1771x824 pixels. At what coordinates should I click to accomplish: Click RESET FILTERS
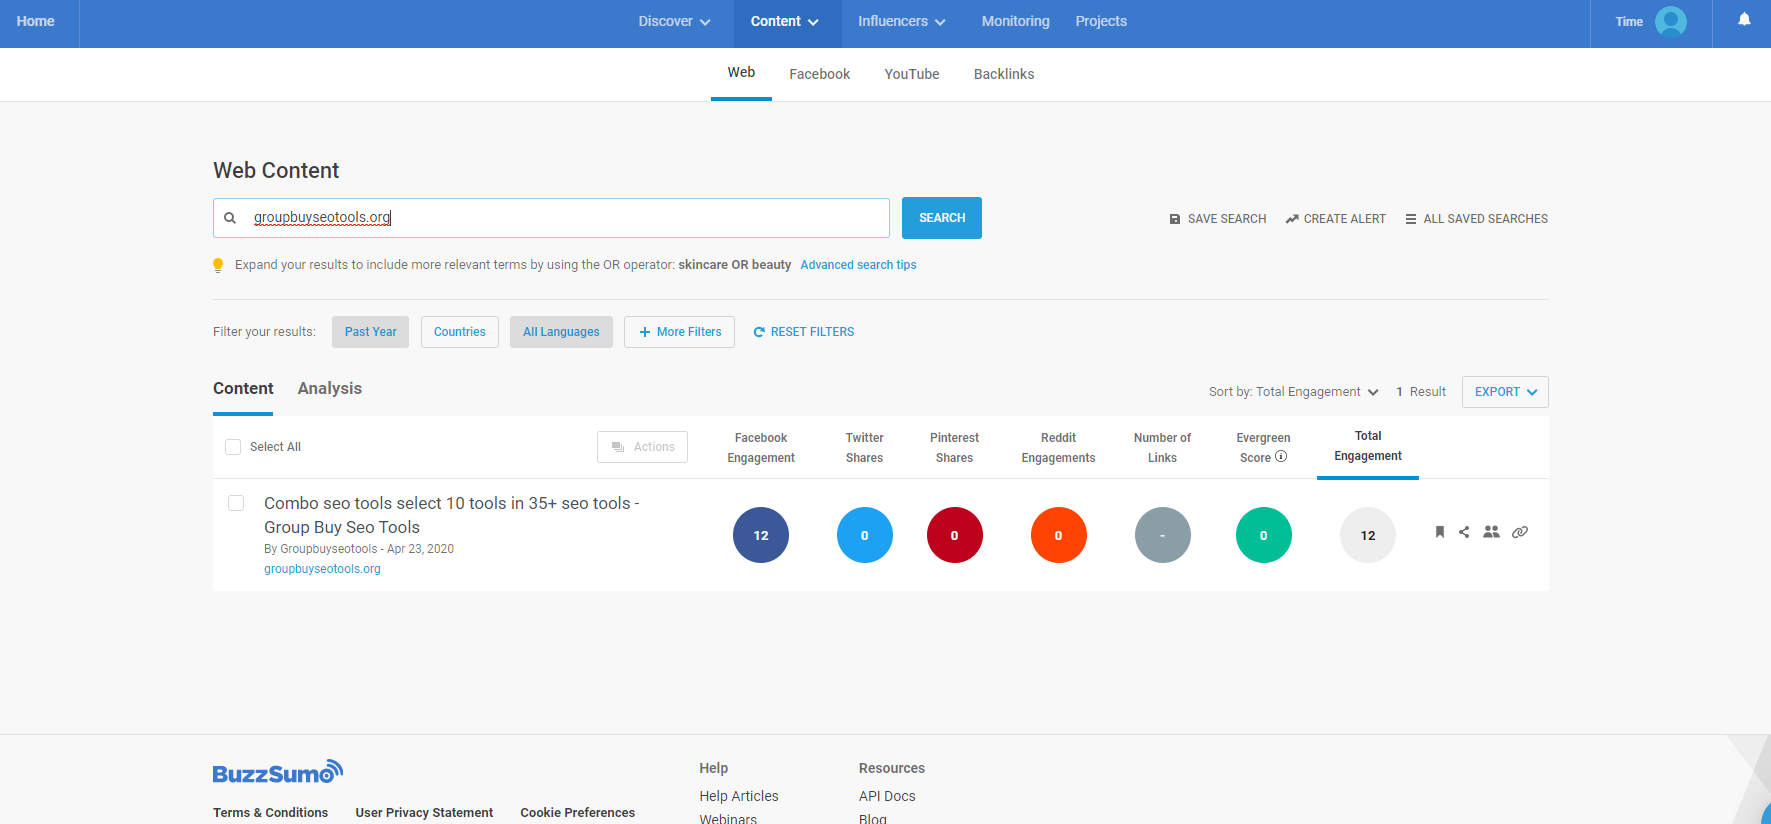[x=804, y=332]
